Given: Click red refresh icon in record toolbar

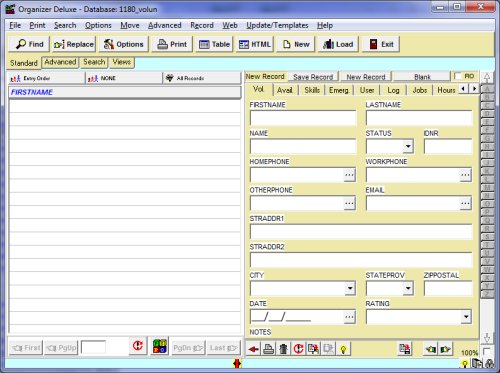Looking at the screenshot, I should [x=298, y=349].
